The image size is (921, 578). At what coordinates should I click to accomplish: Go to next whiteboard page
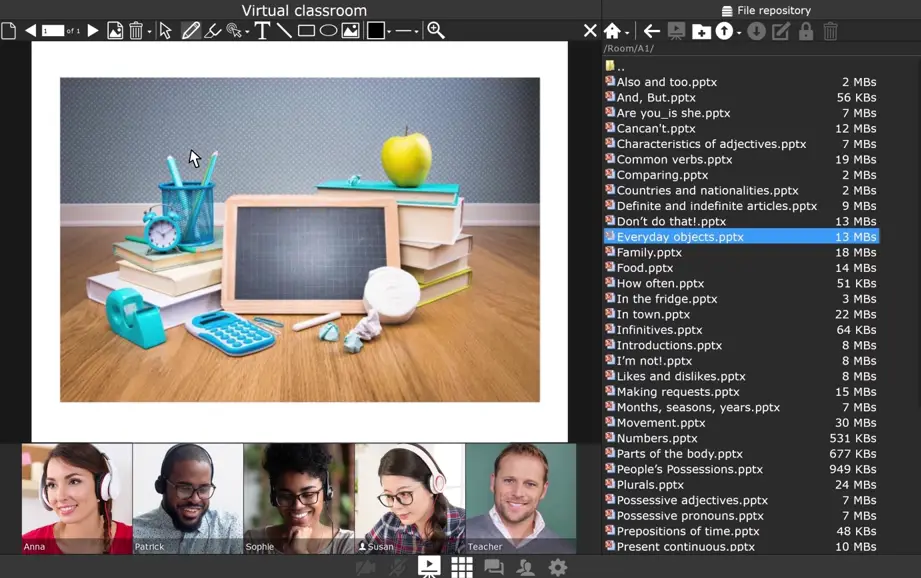pos(93,31)
